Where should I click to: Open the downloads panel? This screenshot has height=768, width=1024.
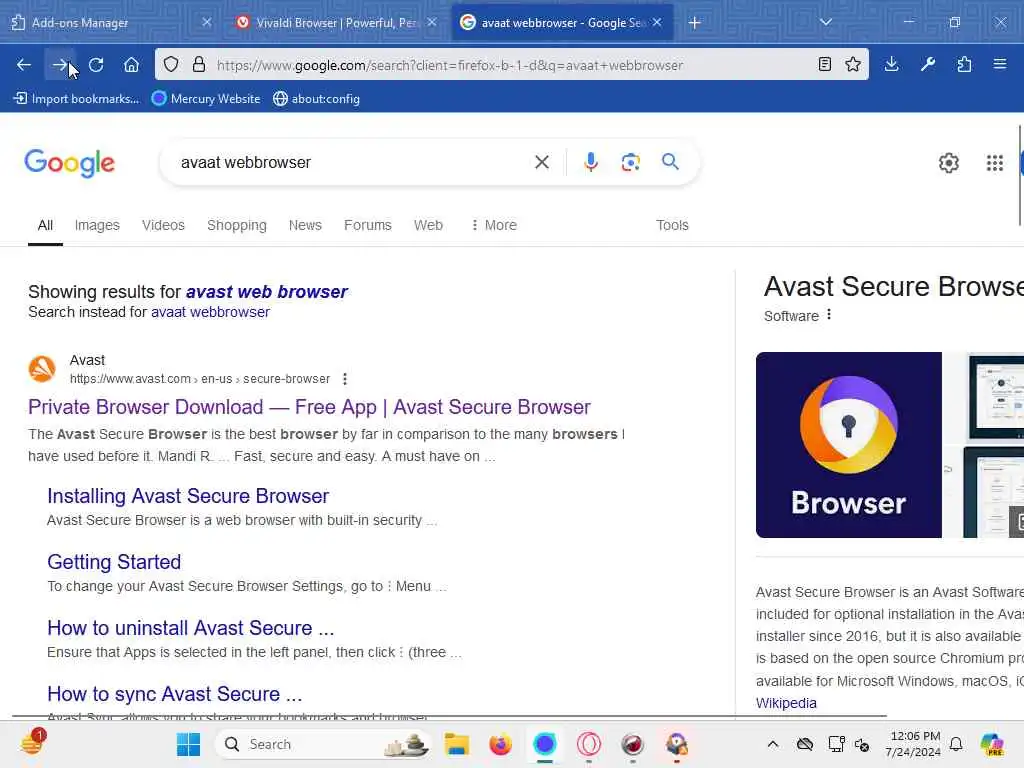pos(891,64)
